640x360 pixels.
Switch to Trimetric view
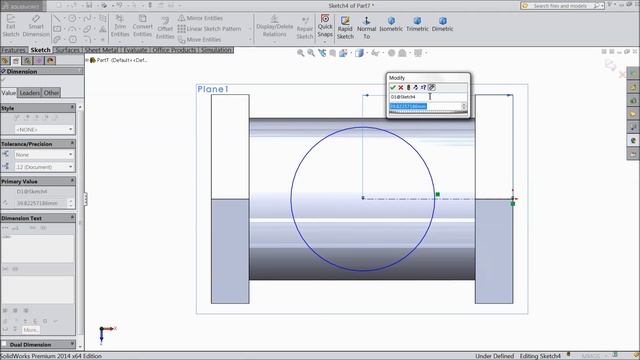pos(417,24)
